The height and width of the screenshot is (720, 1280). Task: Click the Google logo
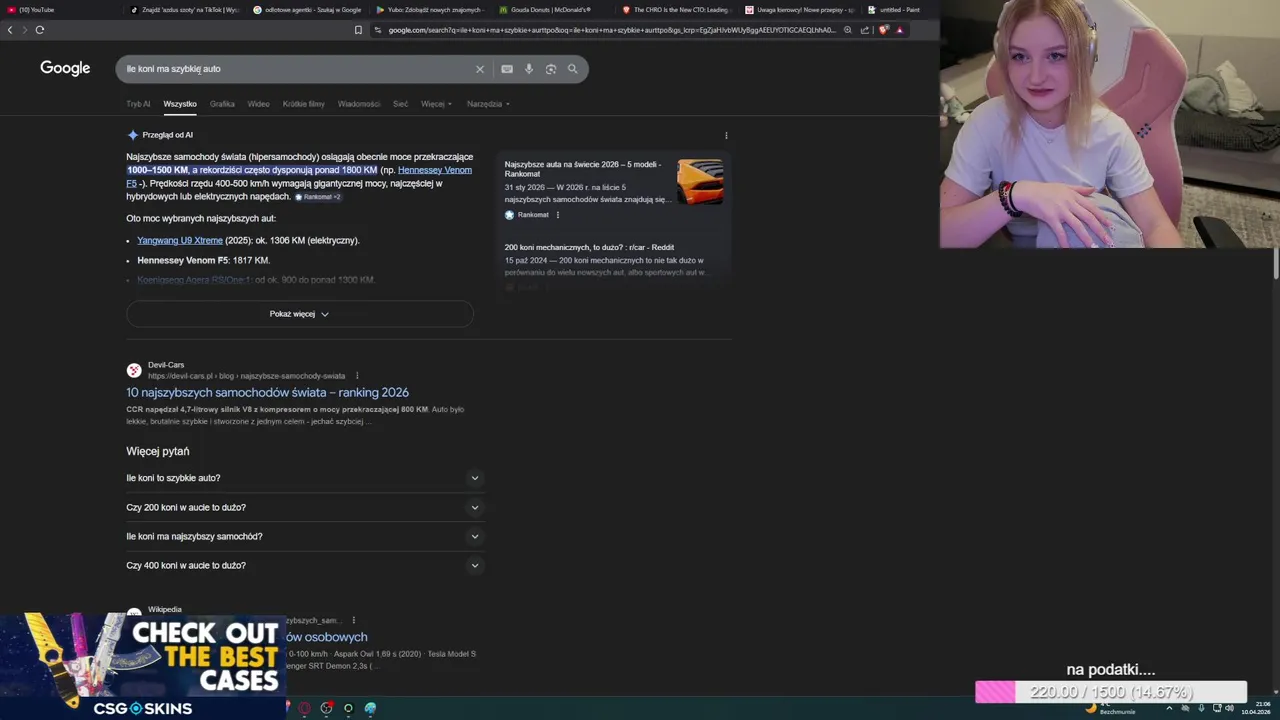coord(65,68)
